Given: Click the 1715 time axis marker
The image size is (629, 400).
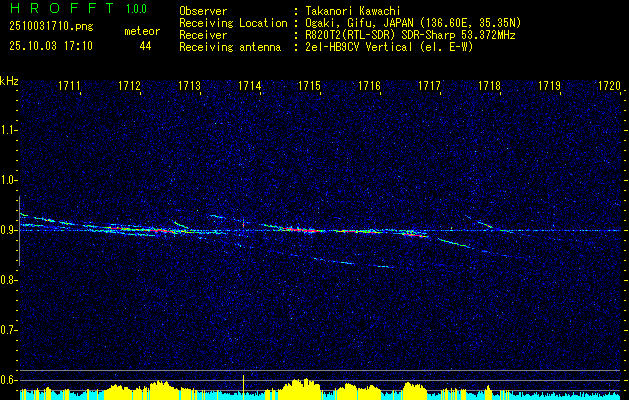Looking at the screenshot, I should pos(309,86).
